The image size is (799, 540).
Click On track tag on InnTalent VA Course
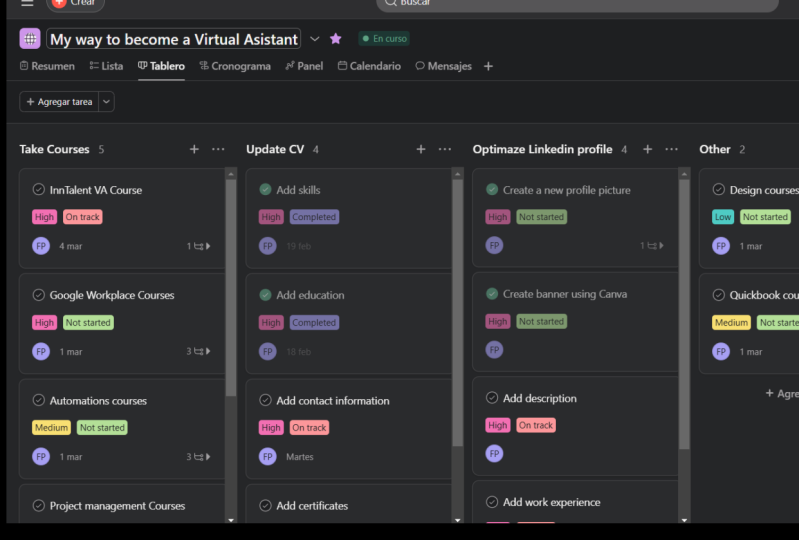[x=83, y=217]
